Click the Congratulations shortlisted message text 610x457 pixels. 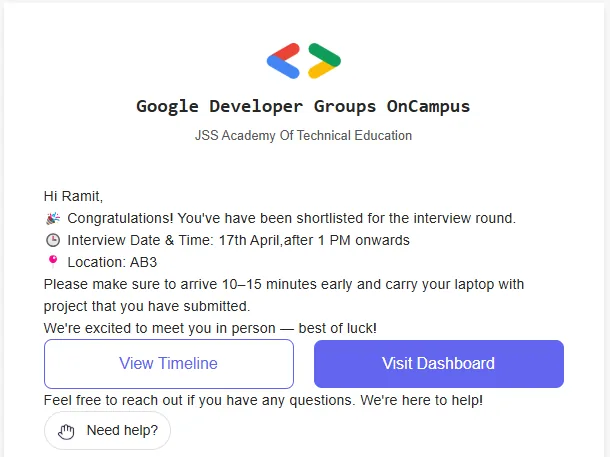tap(291, 218)
